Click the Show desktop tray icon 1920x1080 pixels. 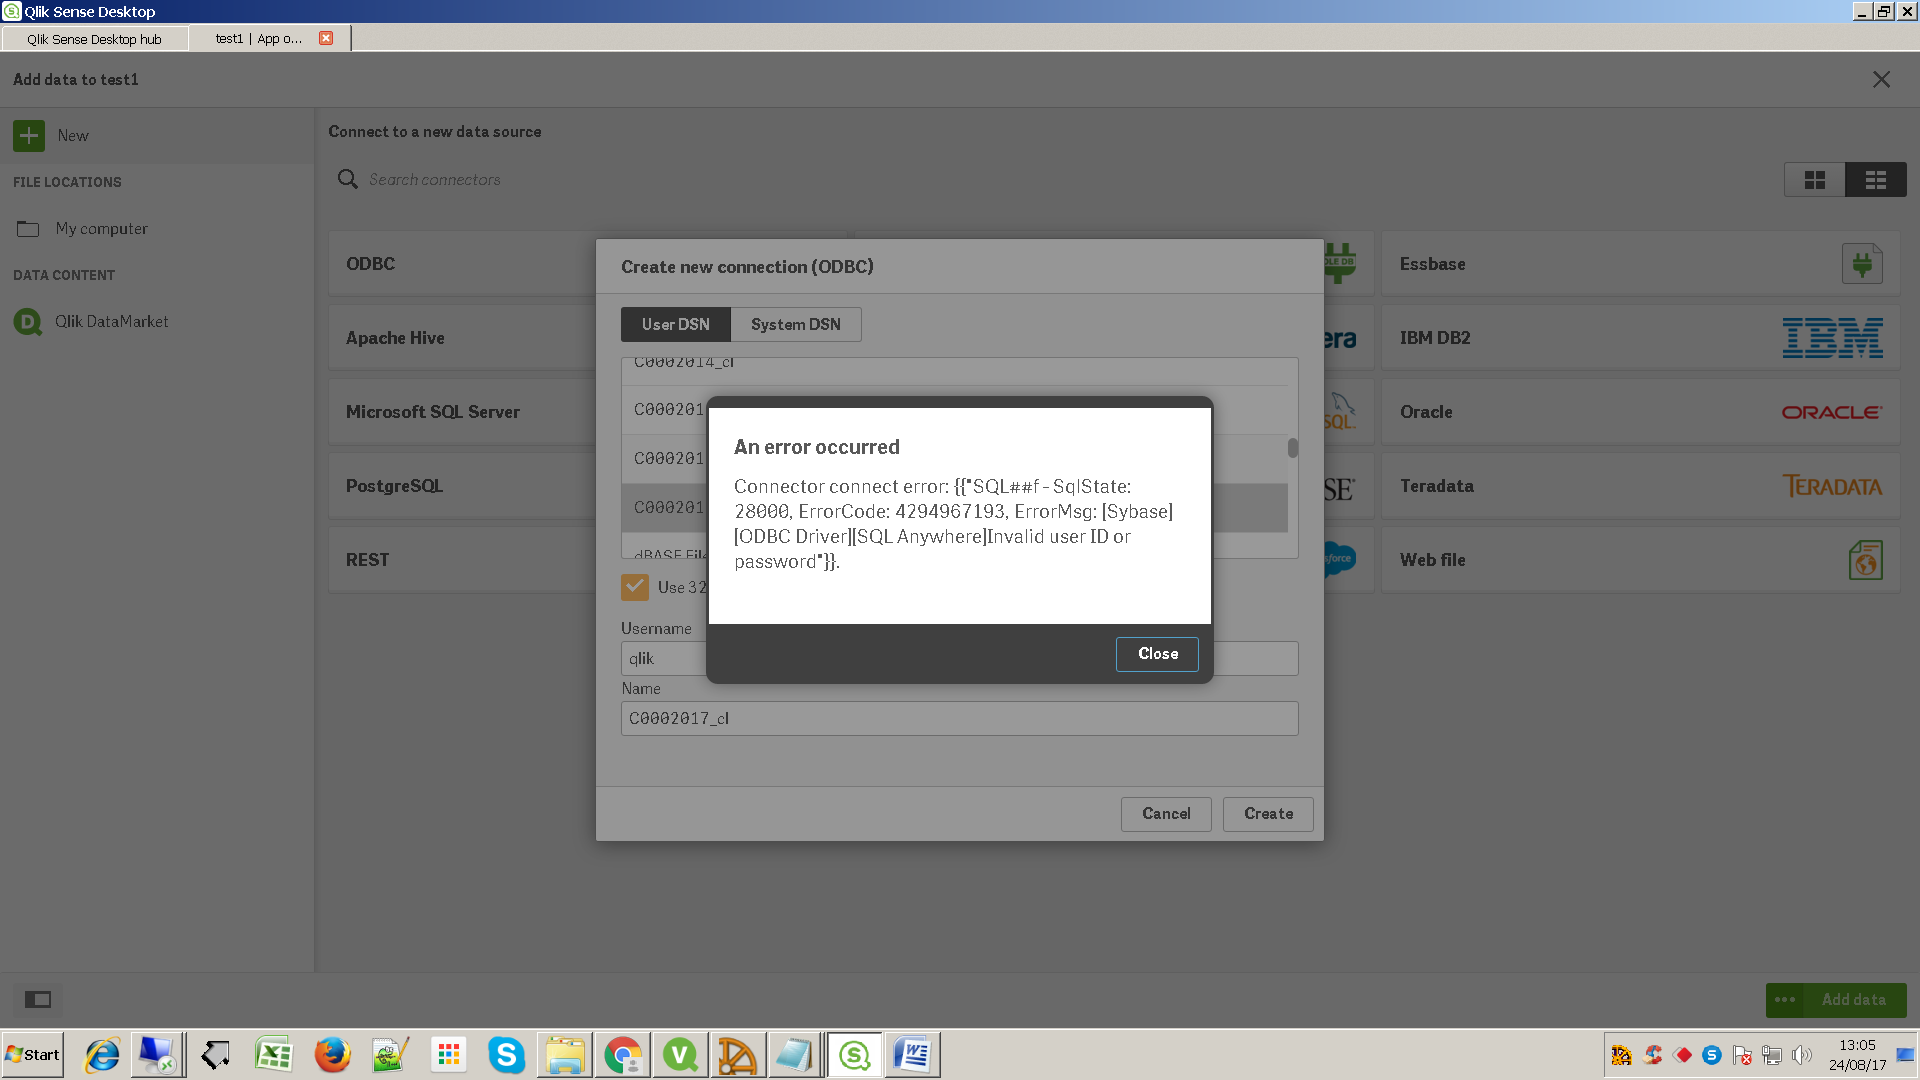click(1906, 1055)
